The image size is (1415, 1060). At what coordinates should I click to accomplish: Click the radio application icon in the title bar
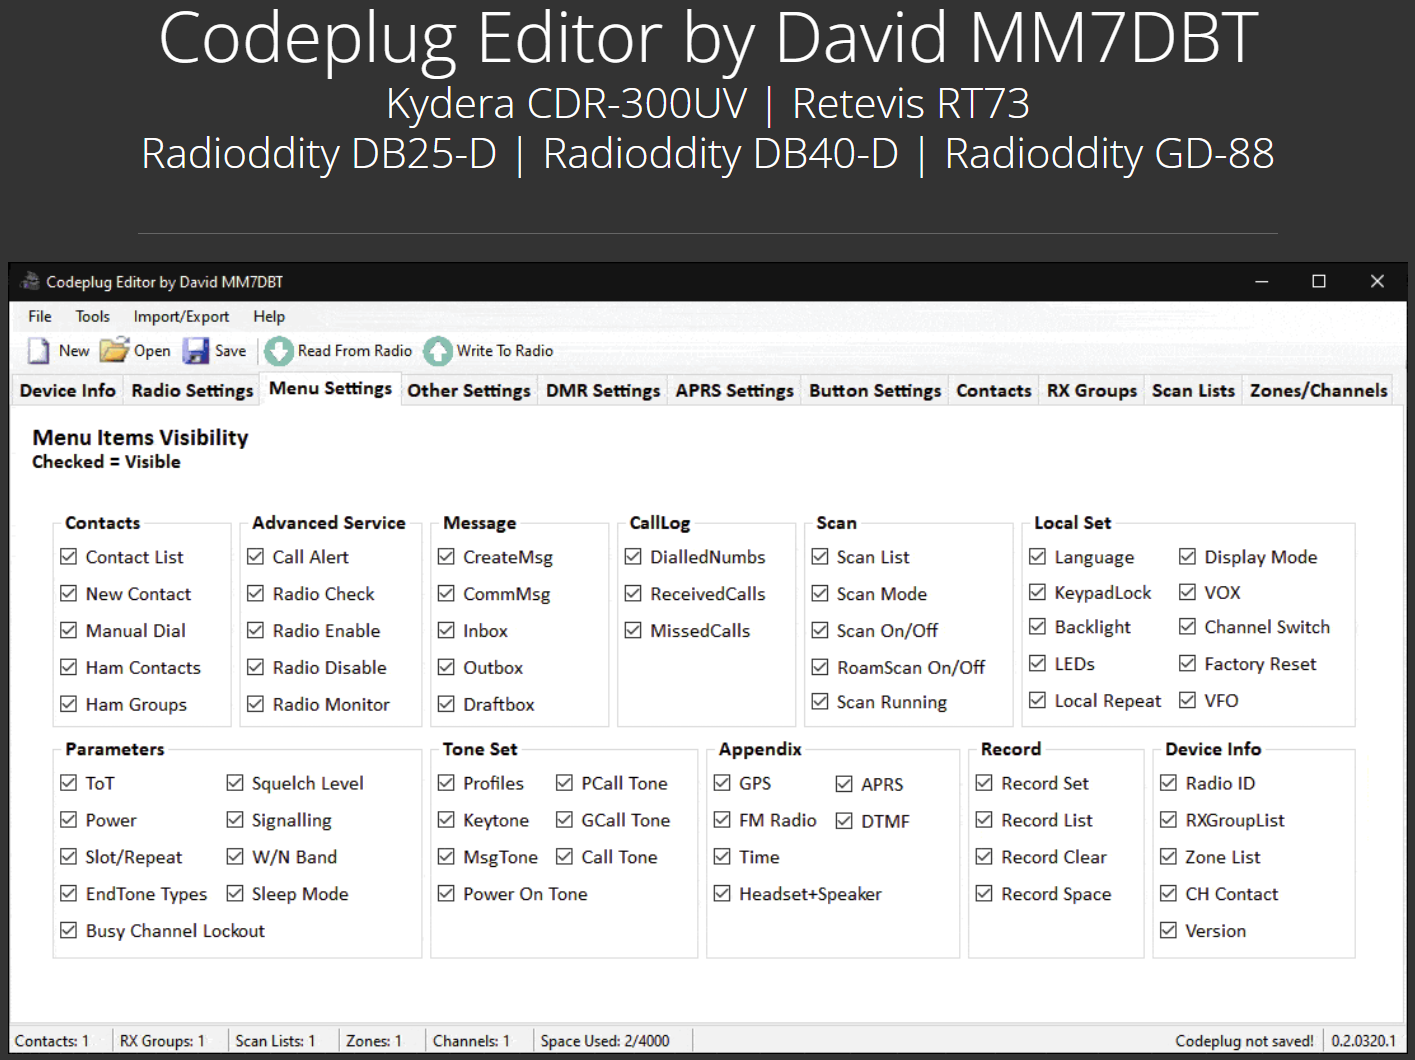[x=30, y=281]
